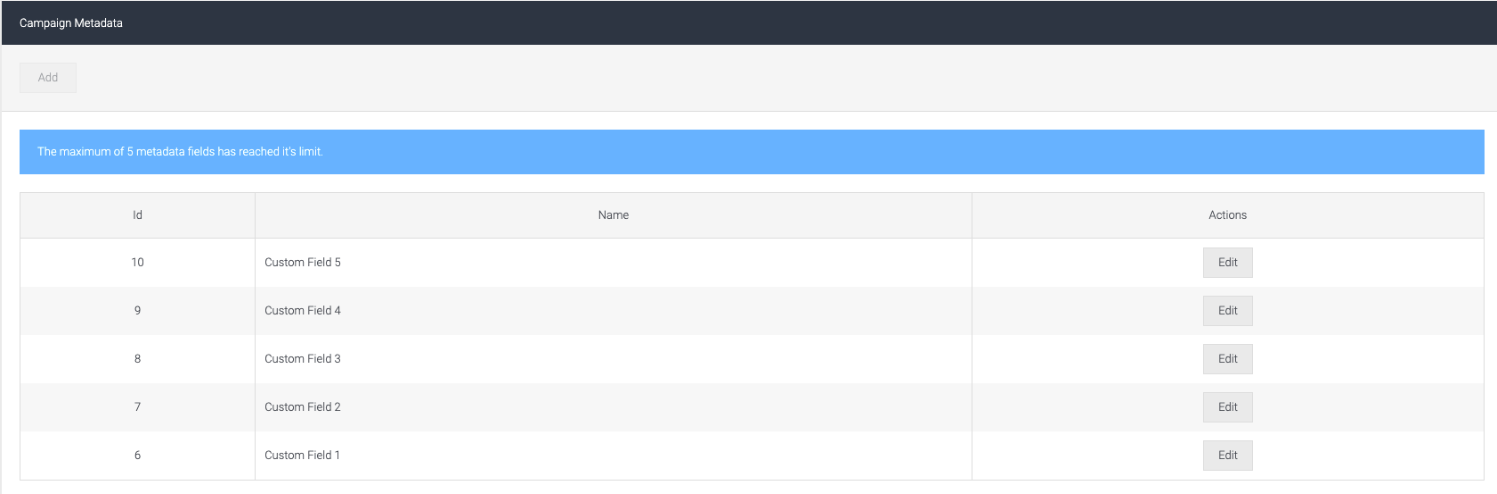Click the disabled Add button
This screenshot has height=494, width=1497.
coord(48,78)
